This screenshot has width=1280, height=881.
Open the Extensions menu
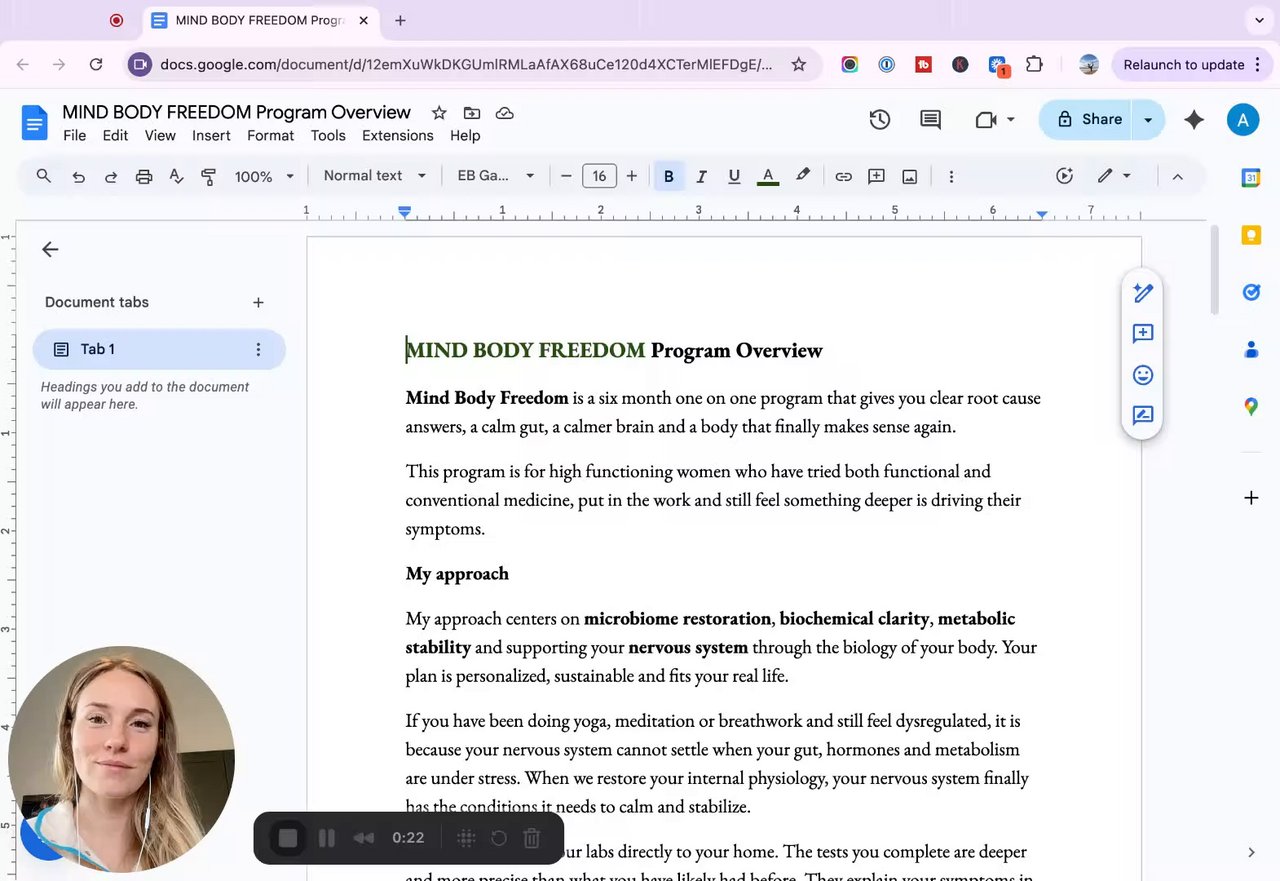coord(398,136)
